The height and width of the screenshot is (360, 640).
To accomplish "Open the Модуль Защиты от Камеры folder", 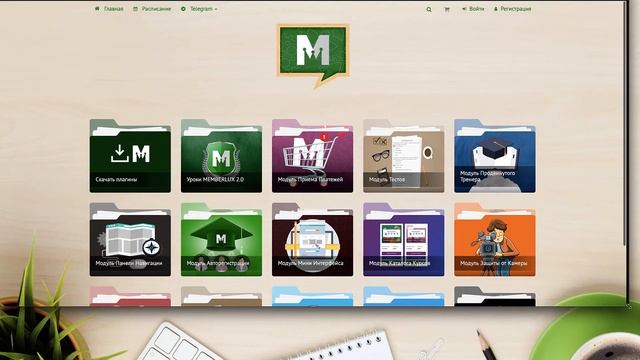I will tap(495, 240).
